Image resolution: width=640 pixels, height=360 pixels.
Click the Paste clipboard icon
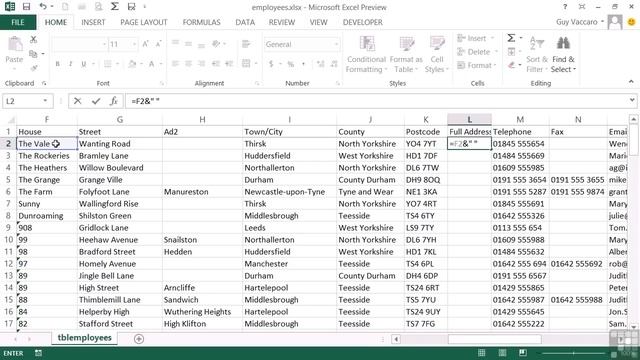14,44
